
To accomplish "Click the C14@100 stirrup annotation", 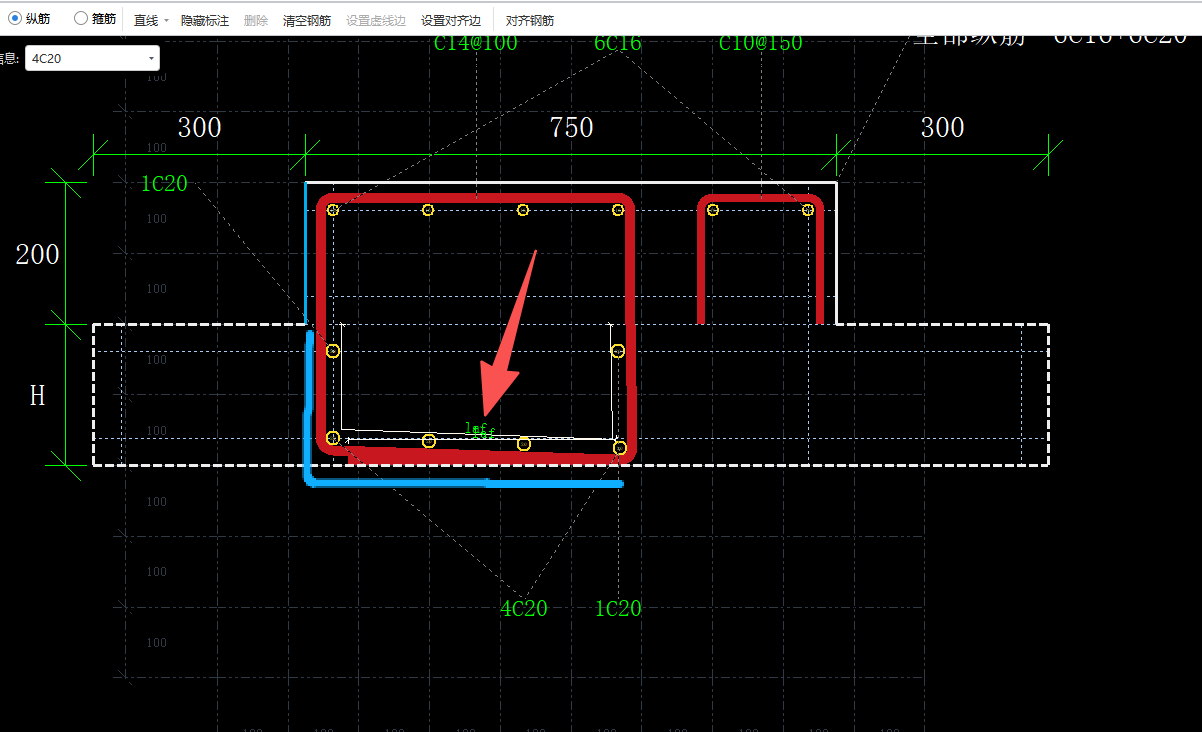I will point(476,43).
